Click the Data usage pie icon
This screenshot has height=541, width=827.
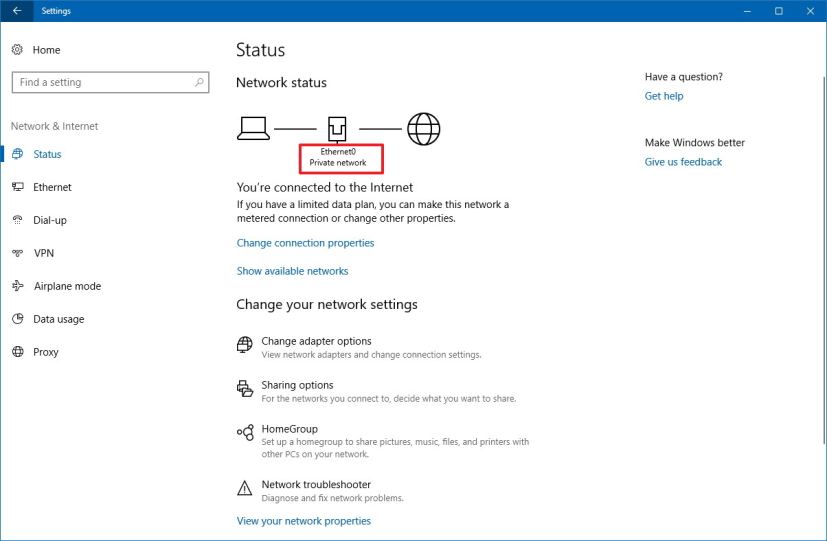point(17,318)
